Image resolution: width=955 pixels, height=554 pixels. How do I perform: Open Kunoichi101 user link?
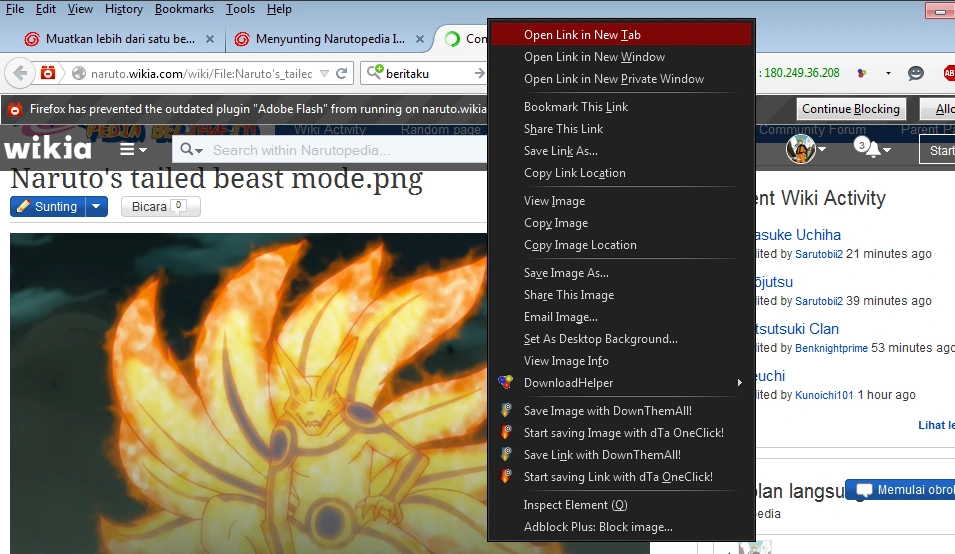click(x=824, y=395)
